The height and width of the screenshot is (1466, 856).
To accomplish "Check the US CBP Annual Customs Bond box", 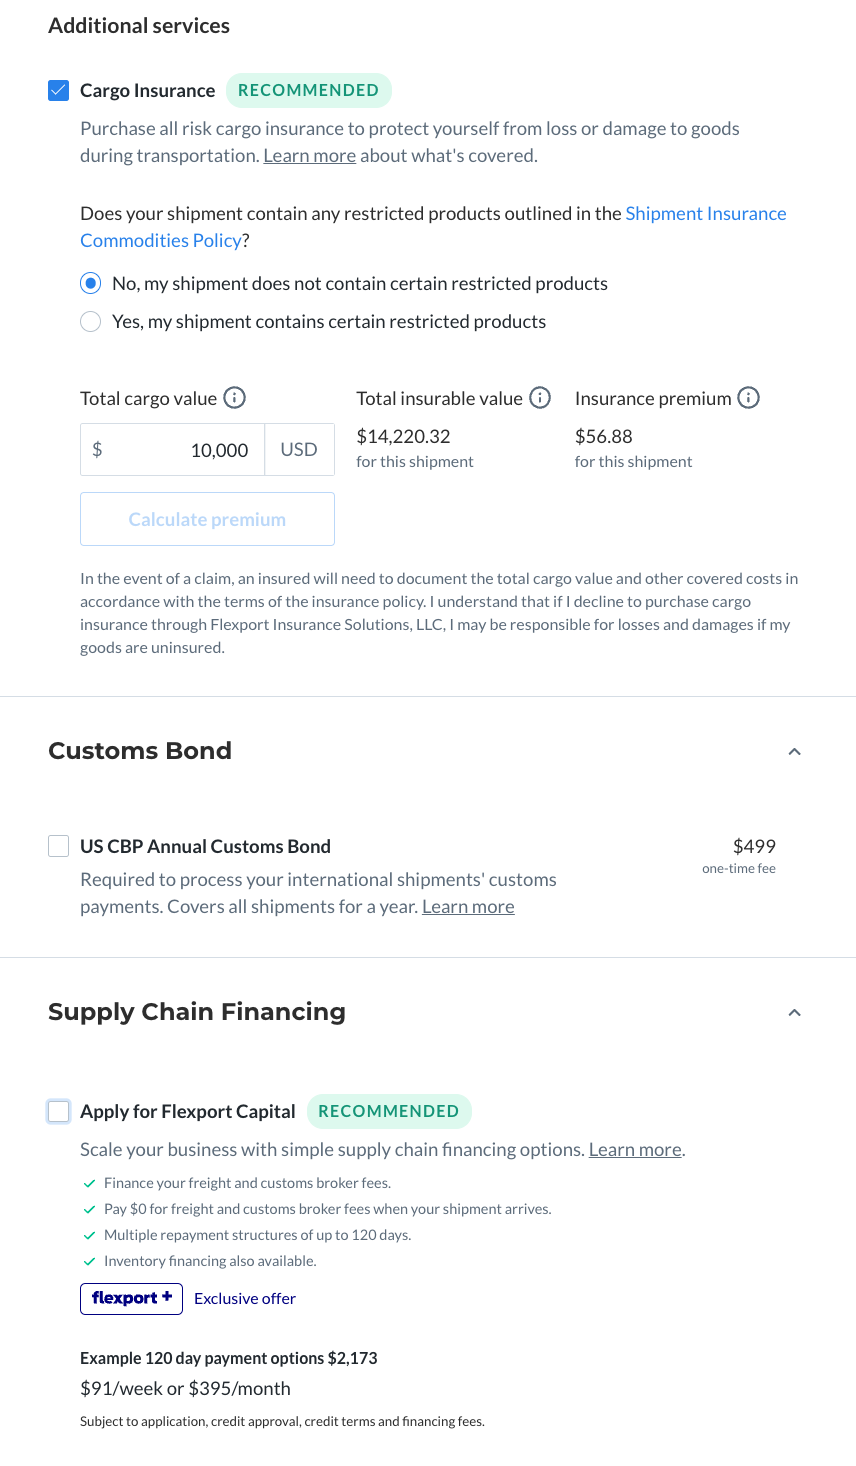I will (x=59, y=846).
